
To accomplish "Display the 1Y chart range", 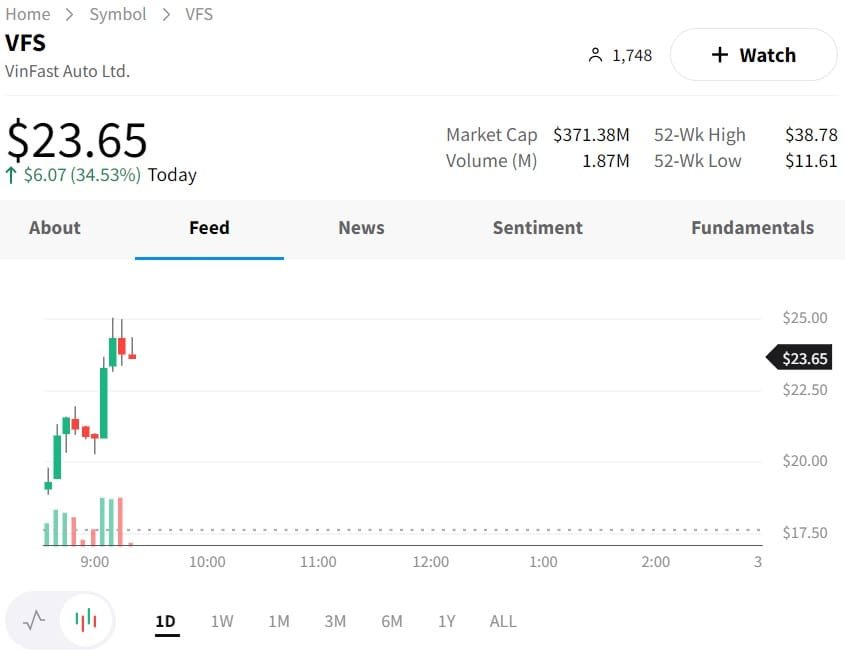I will [x=447, y=621].
